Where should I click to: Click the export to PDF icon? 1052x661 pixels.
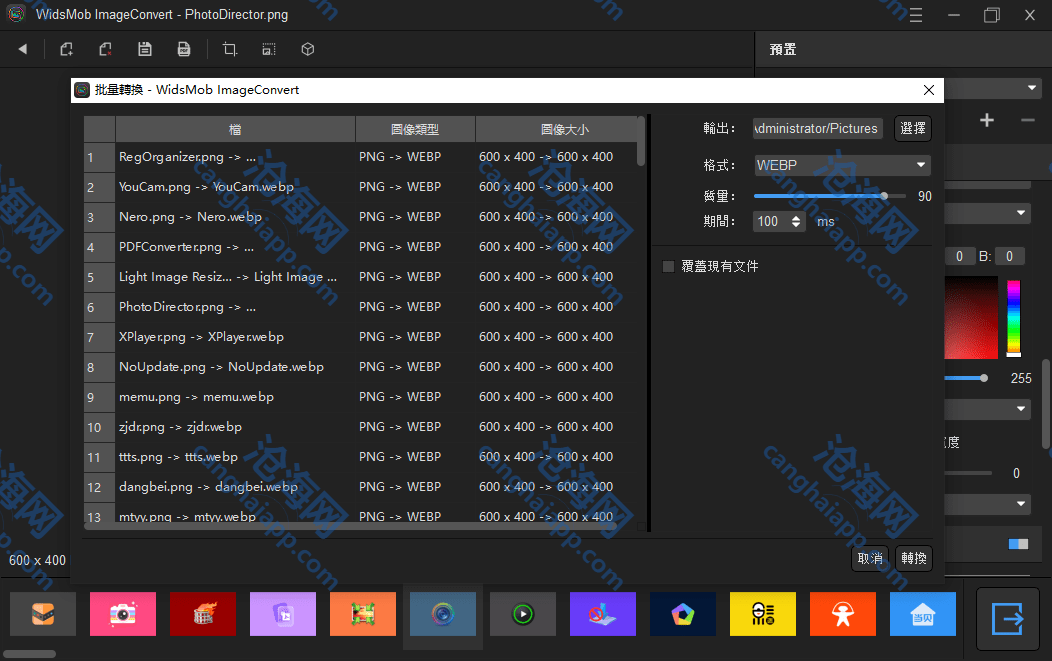(184, 49)
